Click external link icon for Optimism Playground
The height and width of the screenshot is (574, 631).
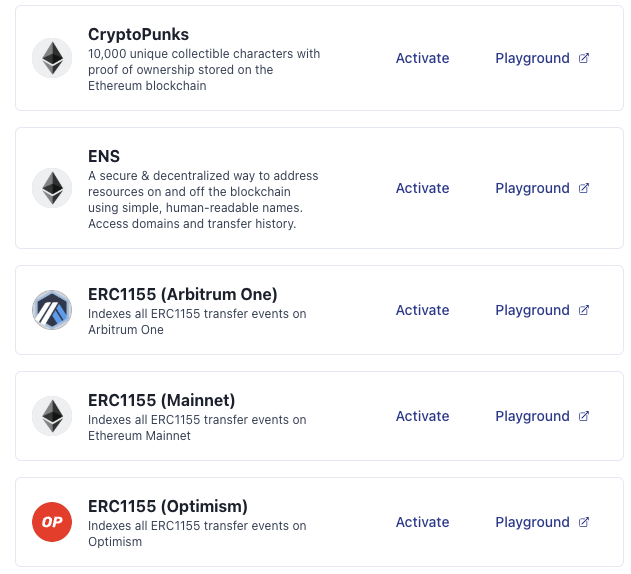tap(584, 522)
